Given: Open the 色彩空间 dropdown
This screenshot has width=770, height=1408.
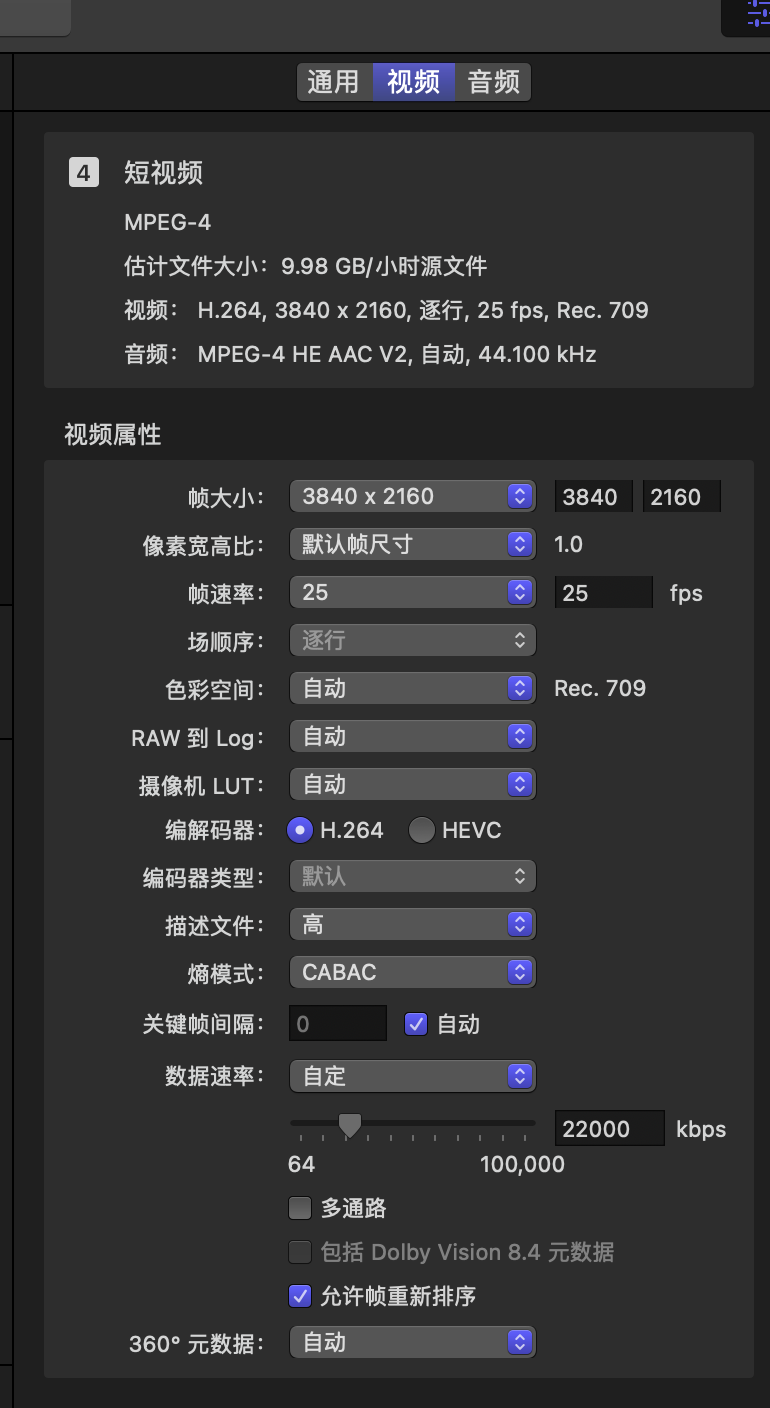Looking at the screenshot, I should [x=412, y=688].
